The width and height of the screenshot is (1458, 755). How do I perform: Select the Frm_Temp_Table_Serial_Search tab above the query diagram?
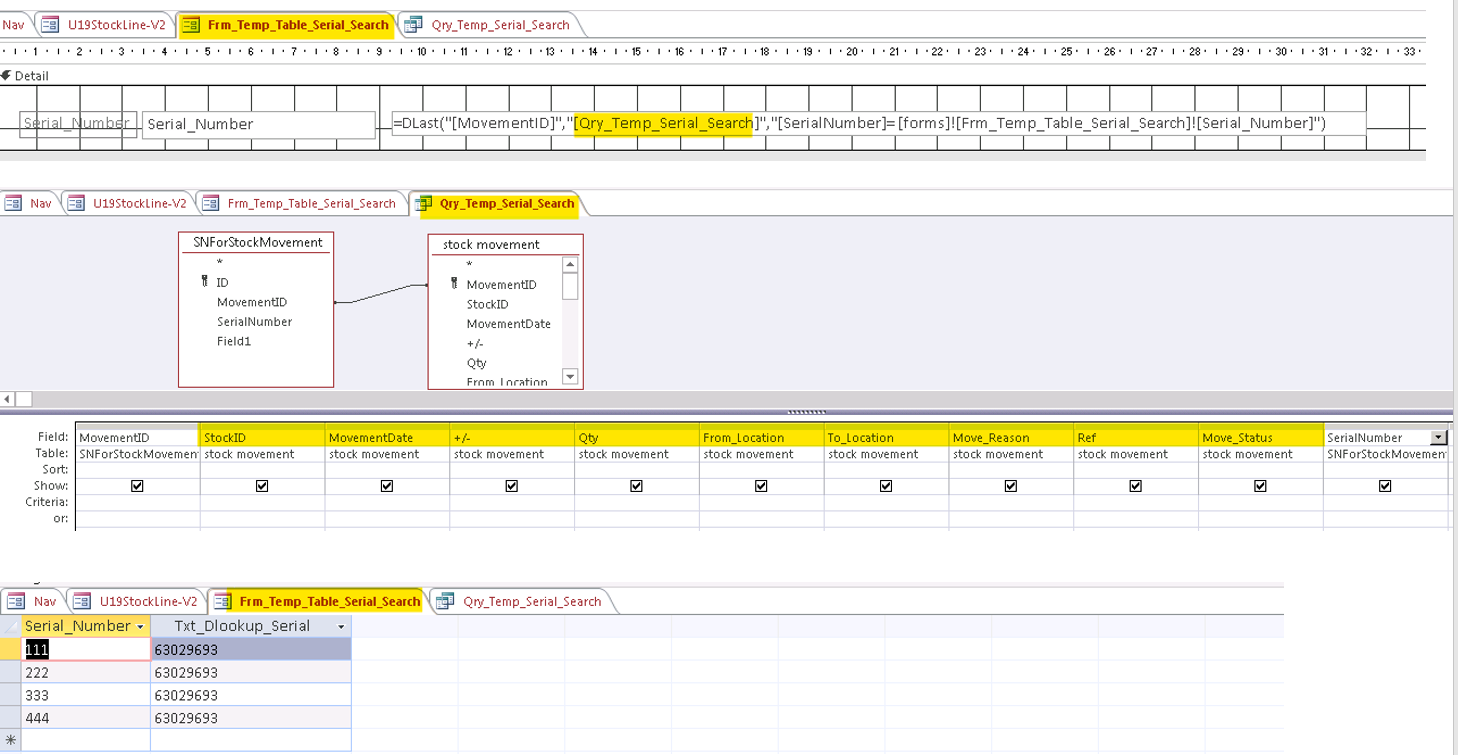coord(300,203)
